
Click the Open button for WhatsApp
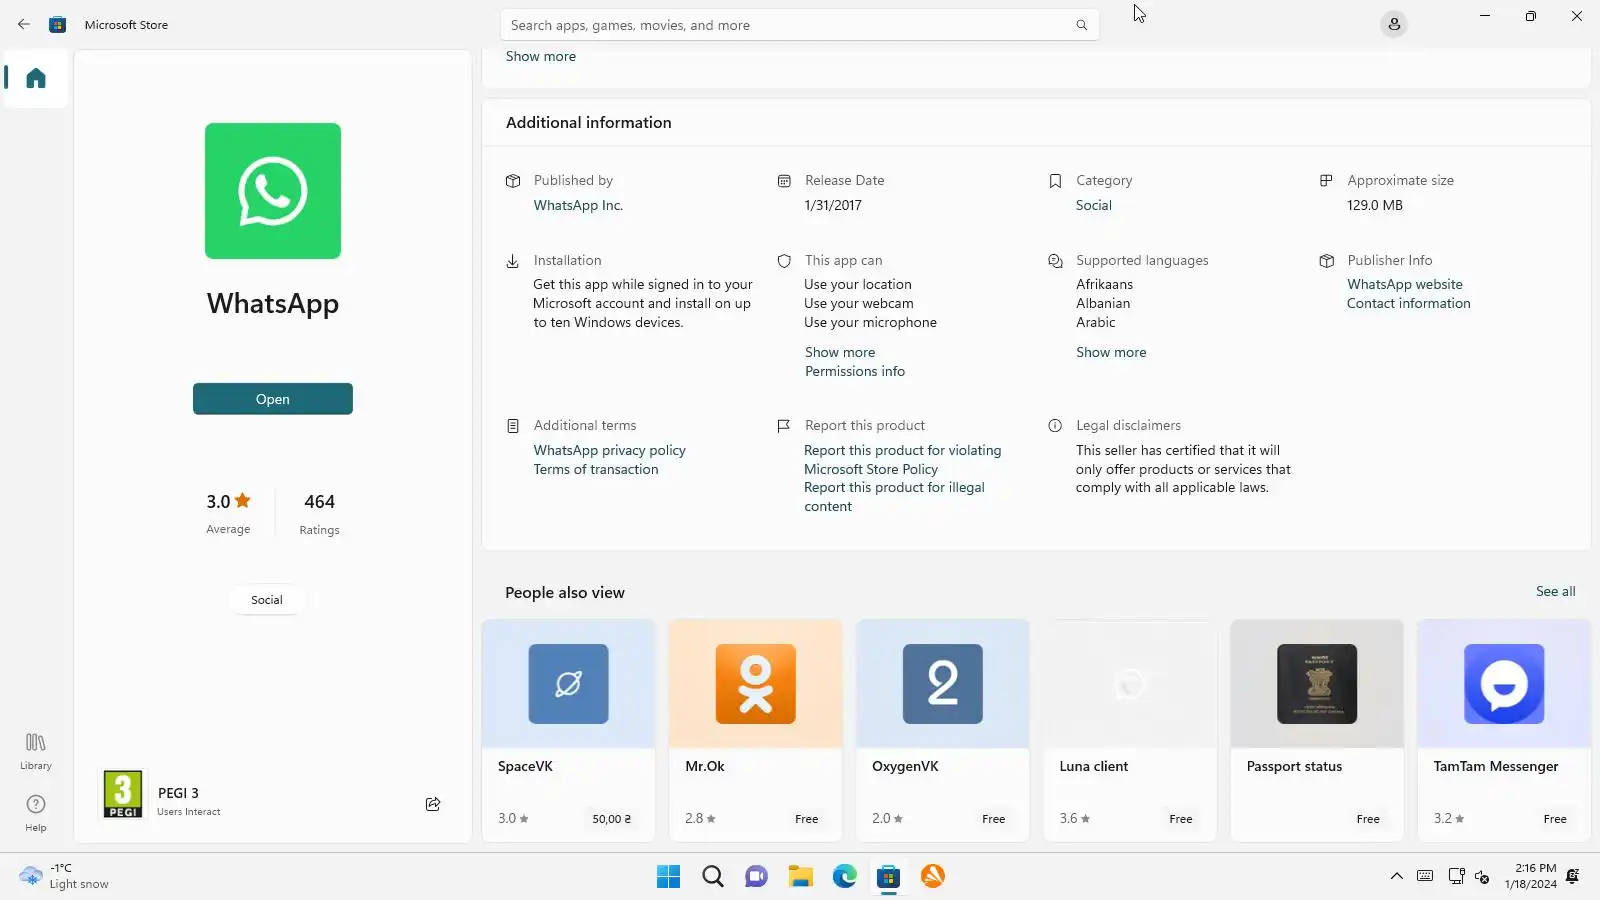(273, 399)
